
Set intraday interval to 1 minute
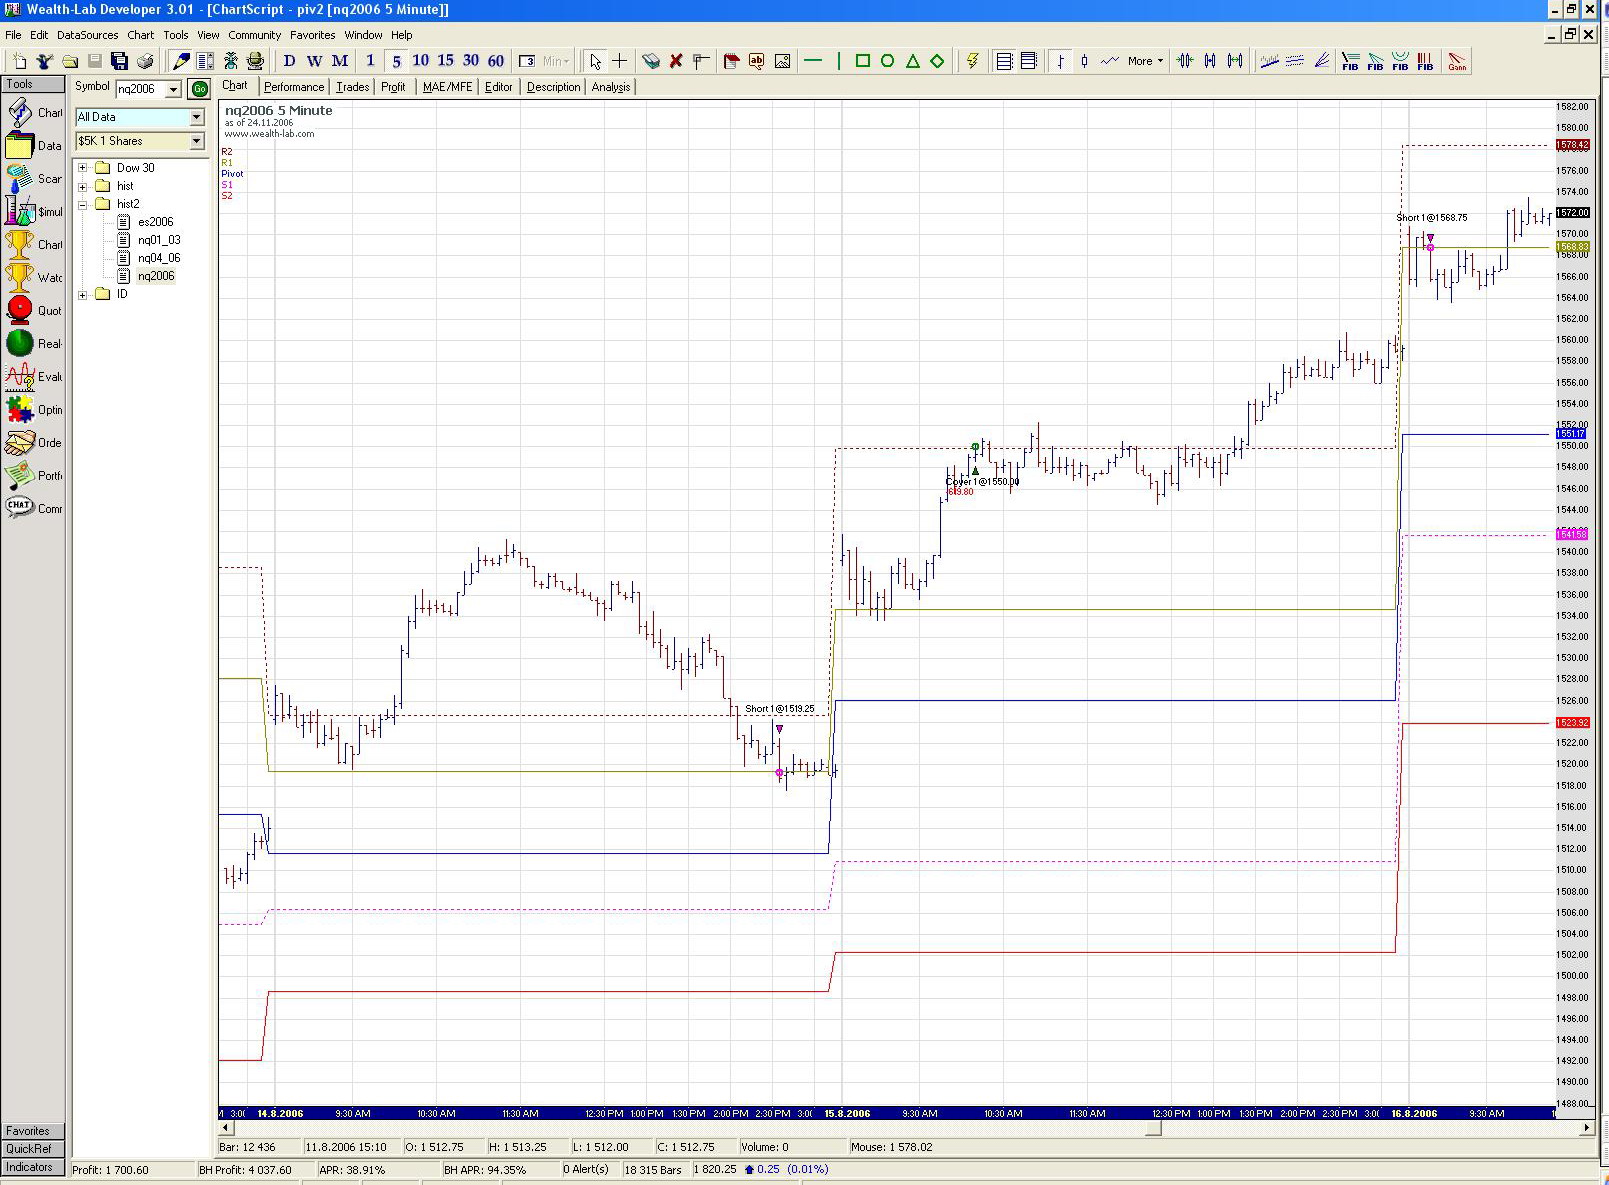pyautogui.click(x=370, y=61)
